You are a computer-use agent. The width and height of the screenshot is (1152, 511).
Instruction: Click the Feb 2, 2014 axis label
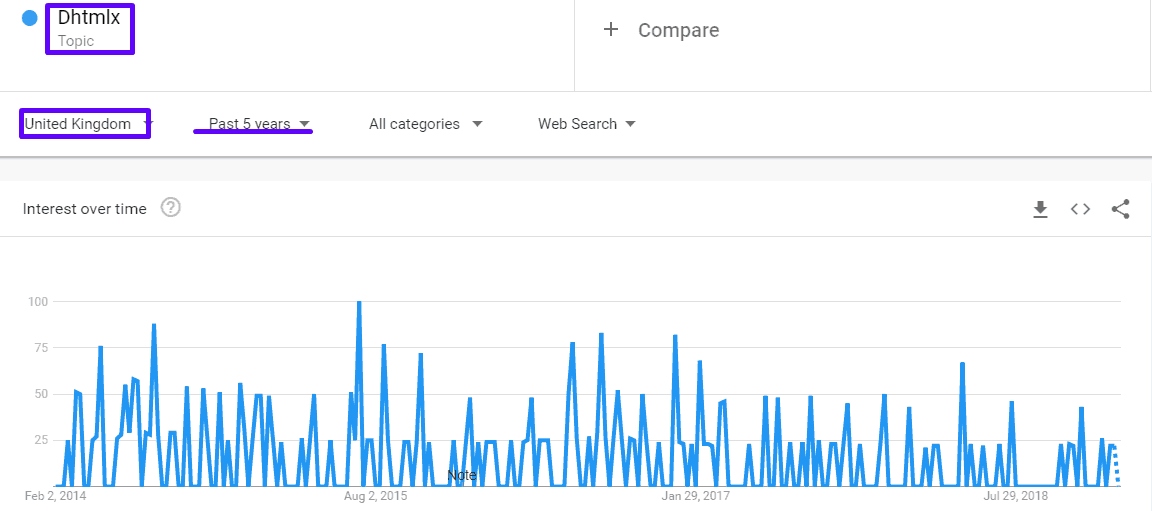55,496
